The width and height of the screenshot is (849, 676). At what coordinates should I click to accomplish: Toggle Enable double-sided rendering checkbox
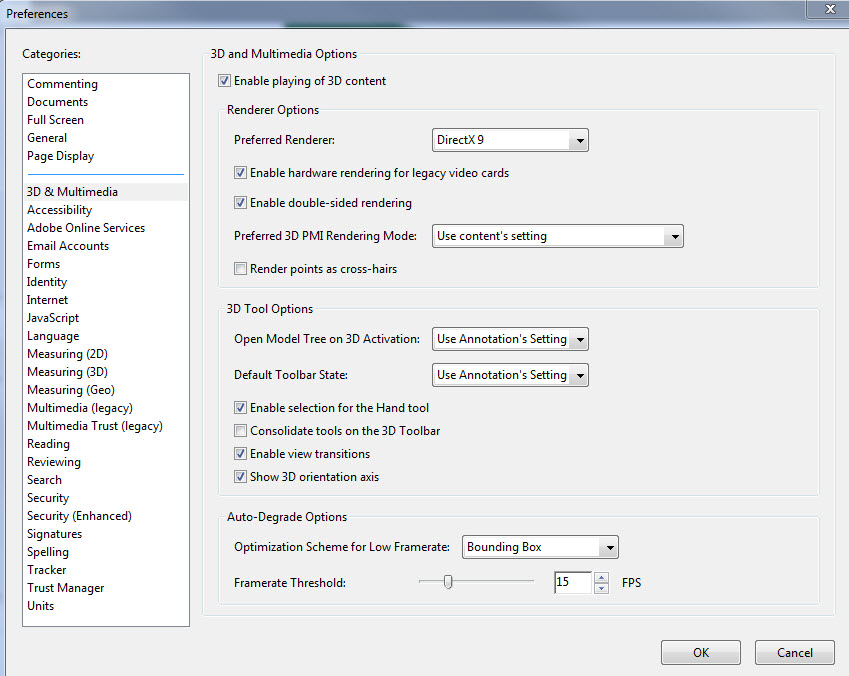(x=240, y=203)
